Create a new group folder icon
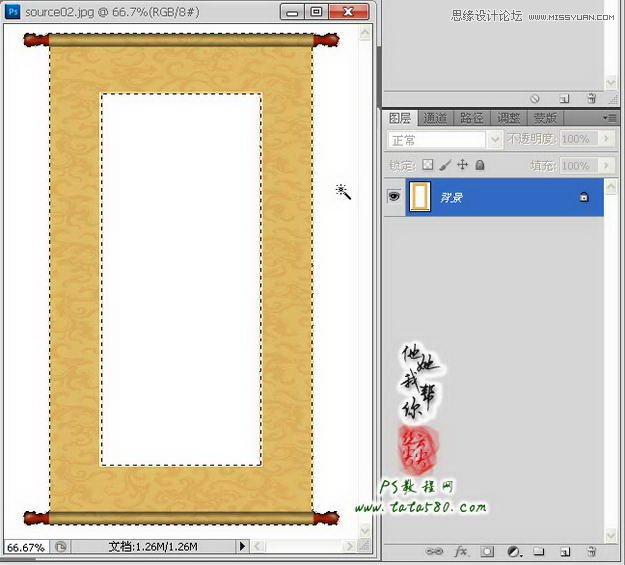 (x=539, y=551)
